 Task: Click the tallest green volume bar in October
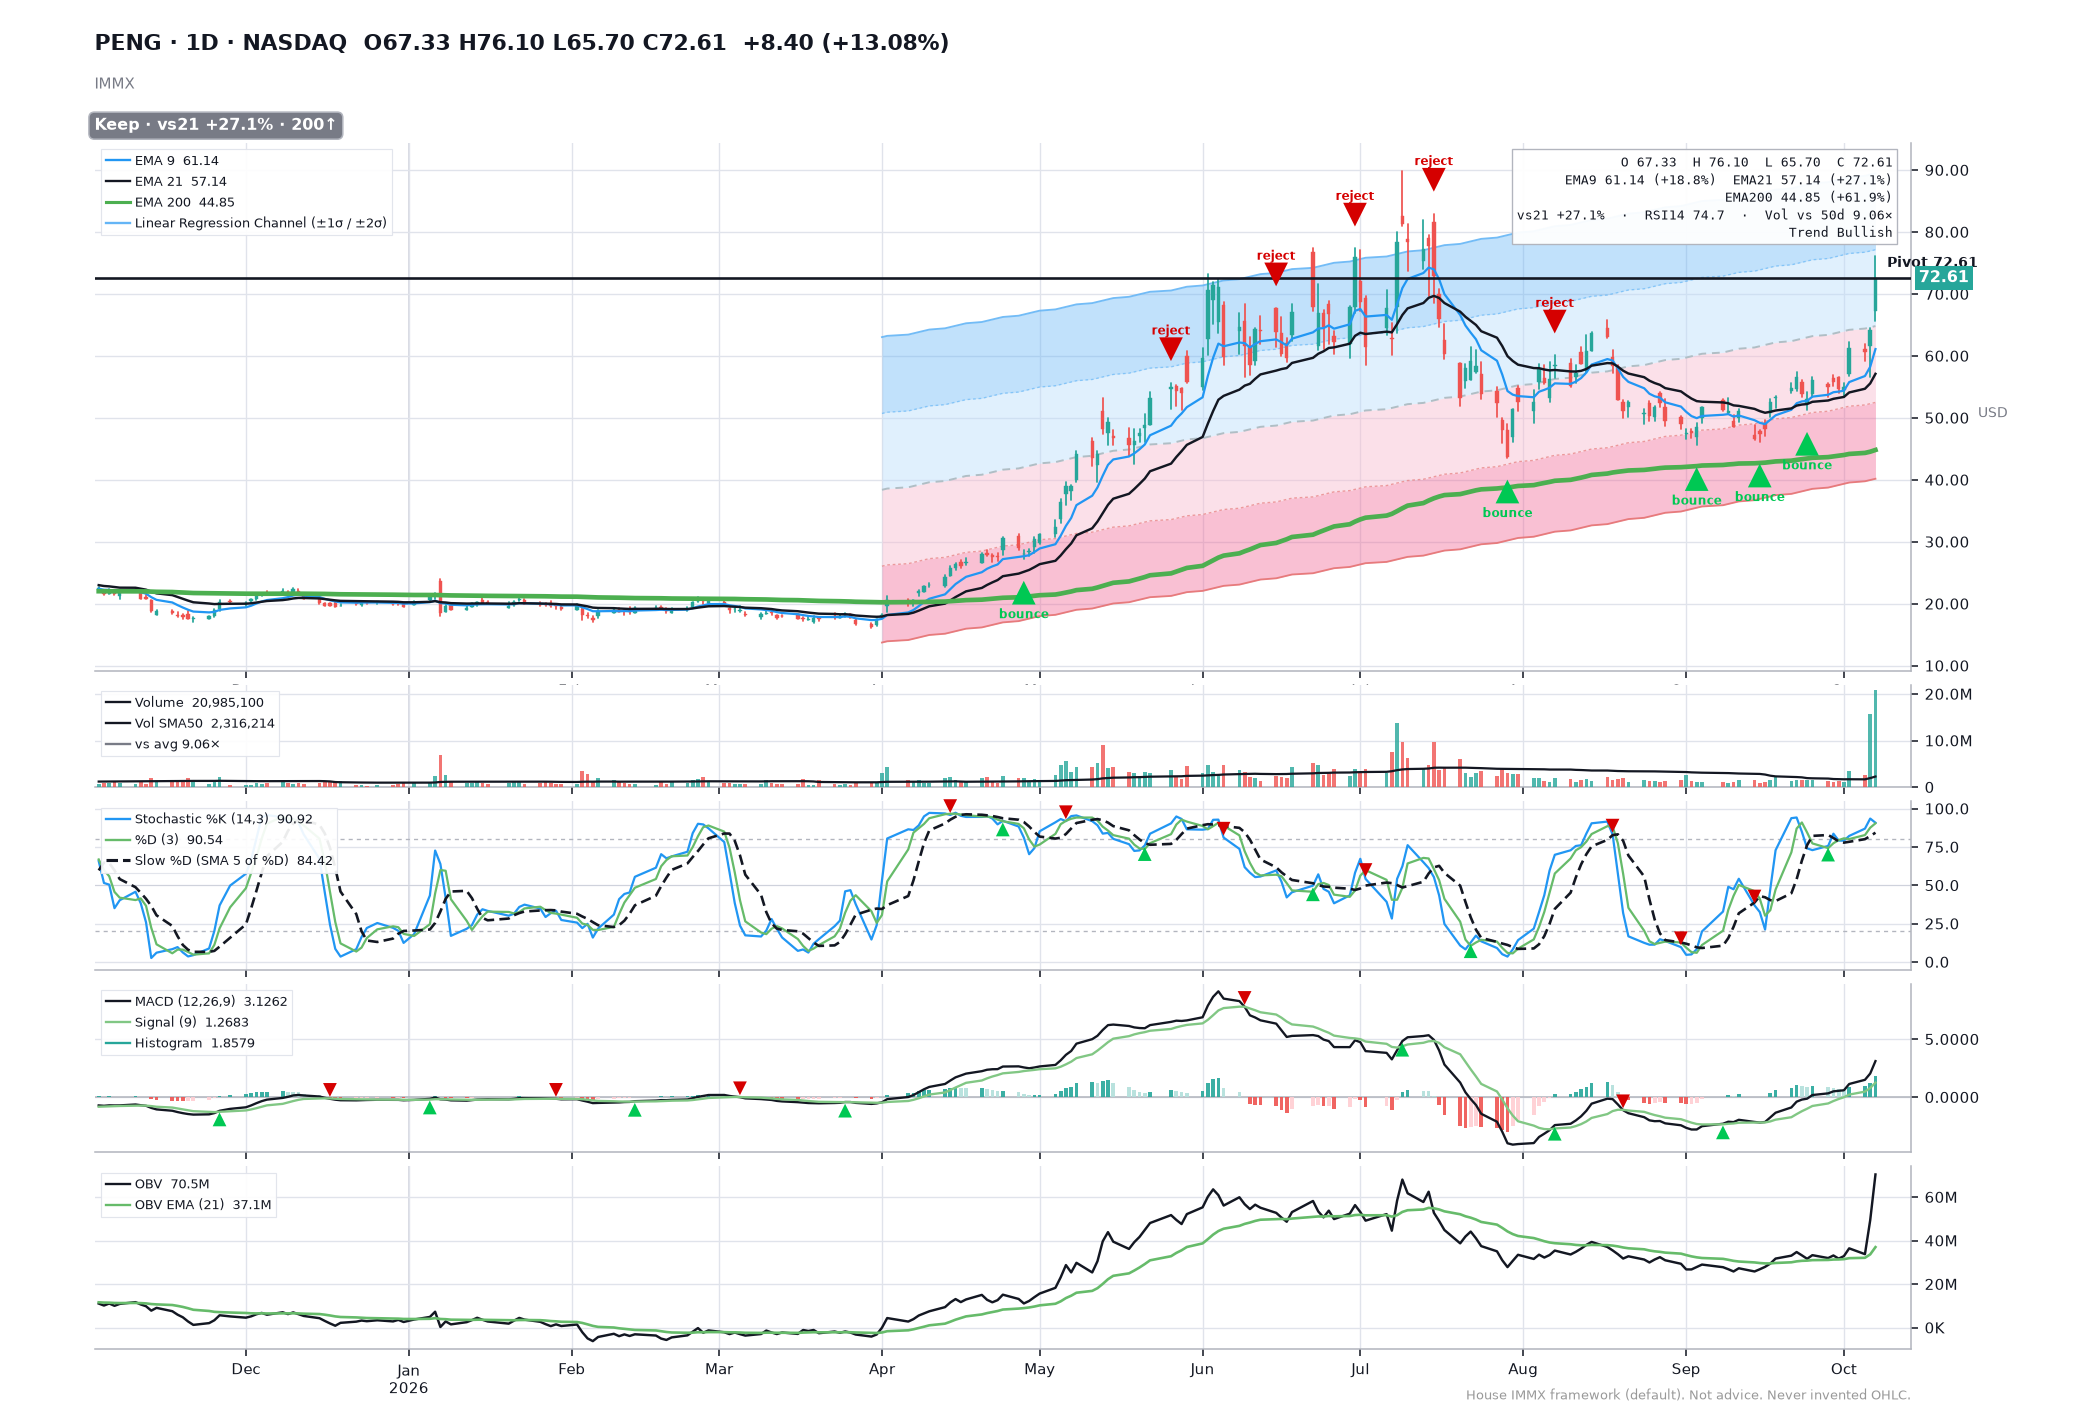click(1875, 738)
